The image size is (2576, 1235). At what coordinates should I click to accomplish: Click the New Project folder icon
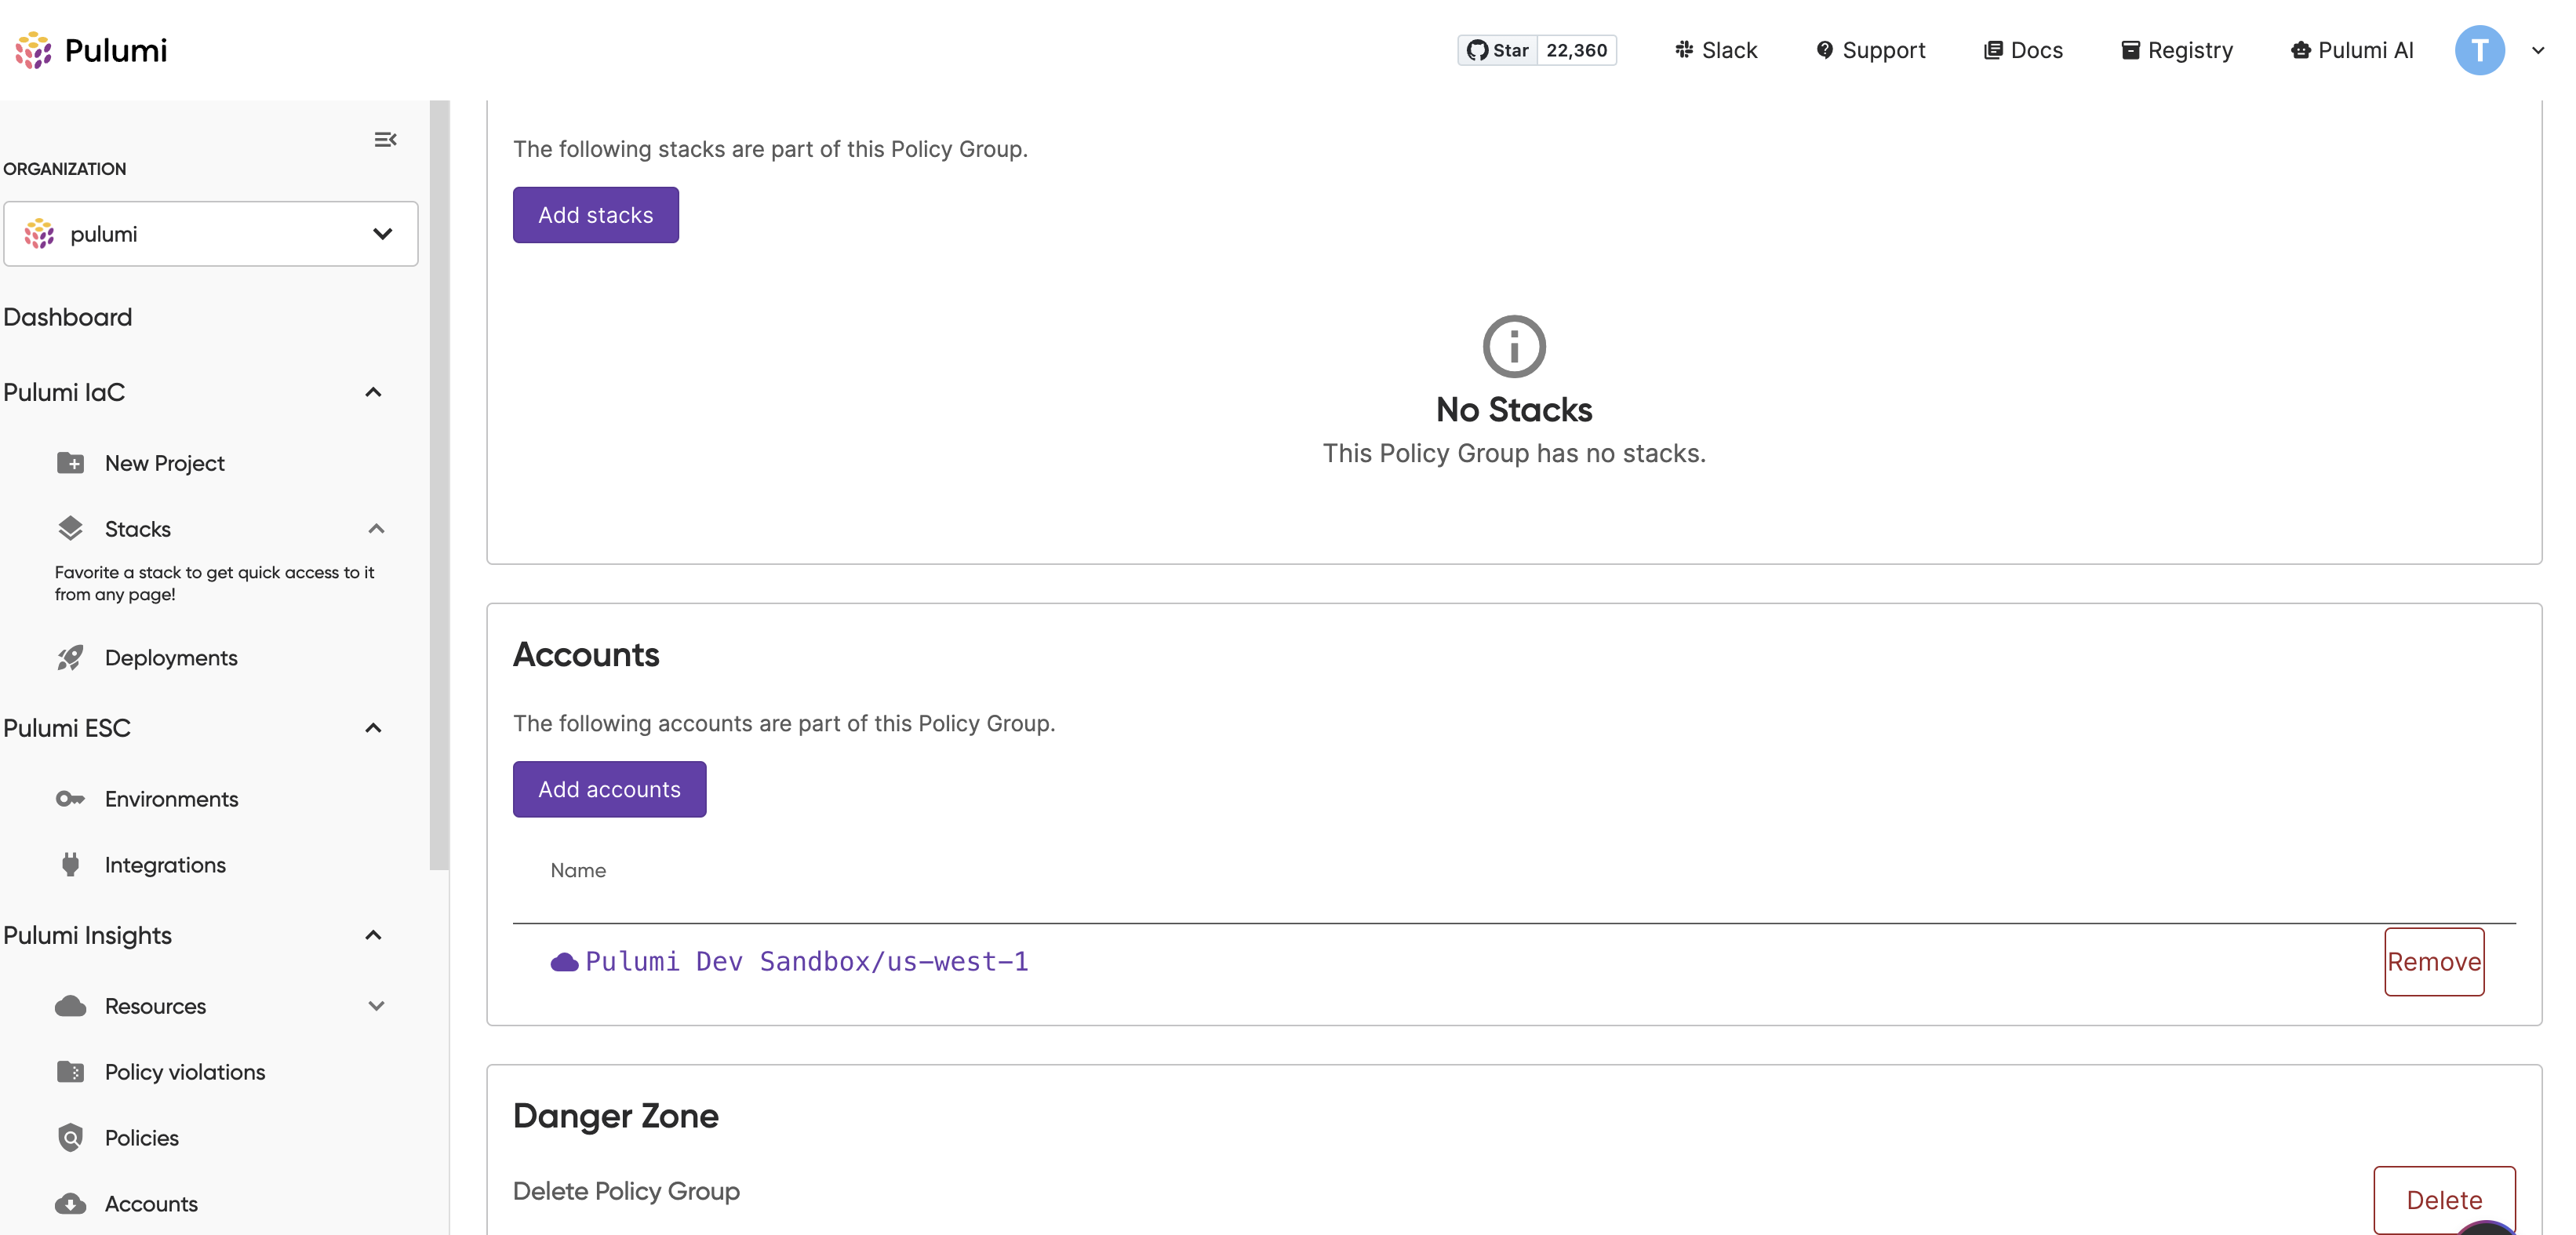tap(70, 462)
